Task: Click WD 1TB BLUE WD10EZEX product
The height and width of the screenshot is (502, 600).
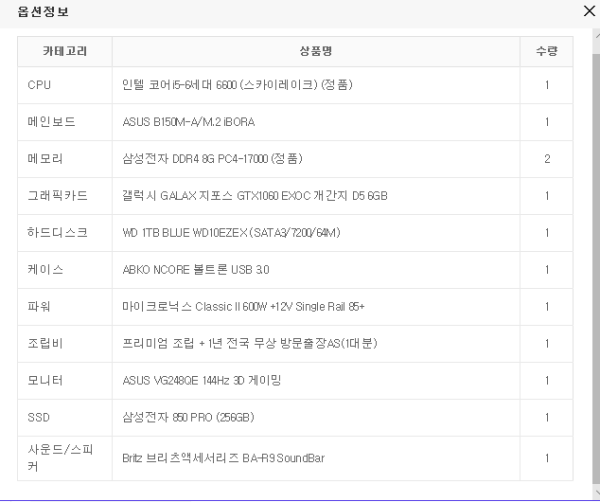Action: pyautogui.click(x=232, y=233)
